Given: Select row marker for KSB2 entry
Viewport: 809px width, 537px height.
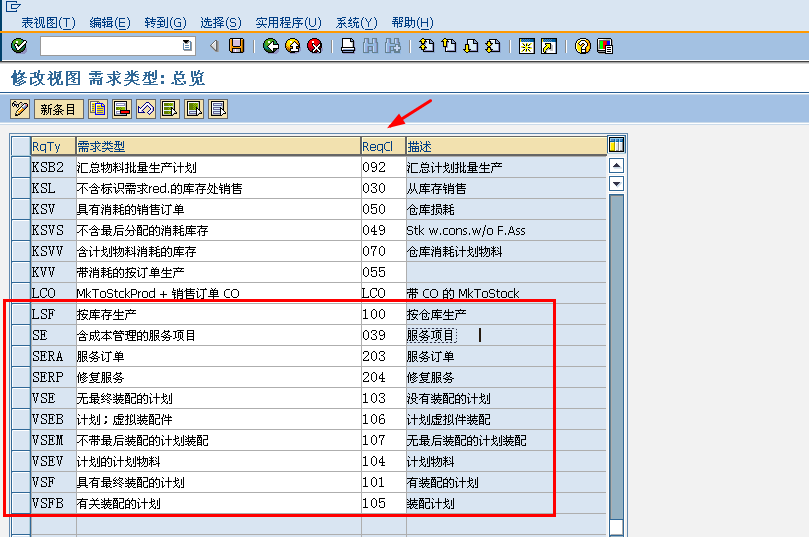Looking at the screenshot, I should 21,167.
